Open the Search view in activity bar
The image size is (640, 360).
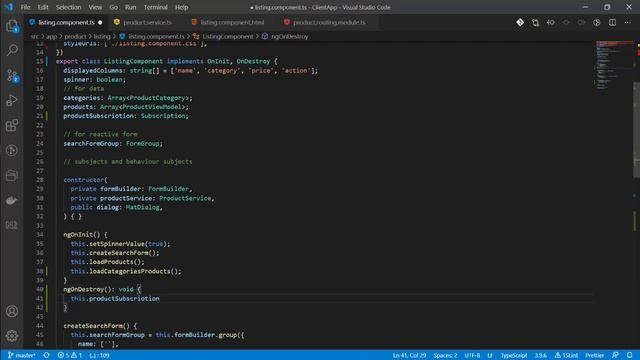pyautogui.click(x=12, y=51)
